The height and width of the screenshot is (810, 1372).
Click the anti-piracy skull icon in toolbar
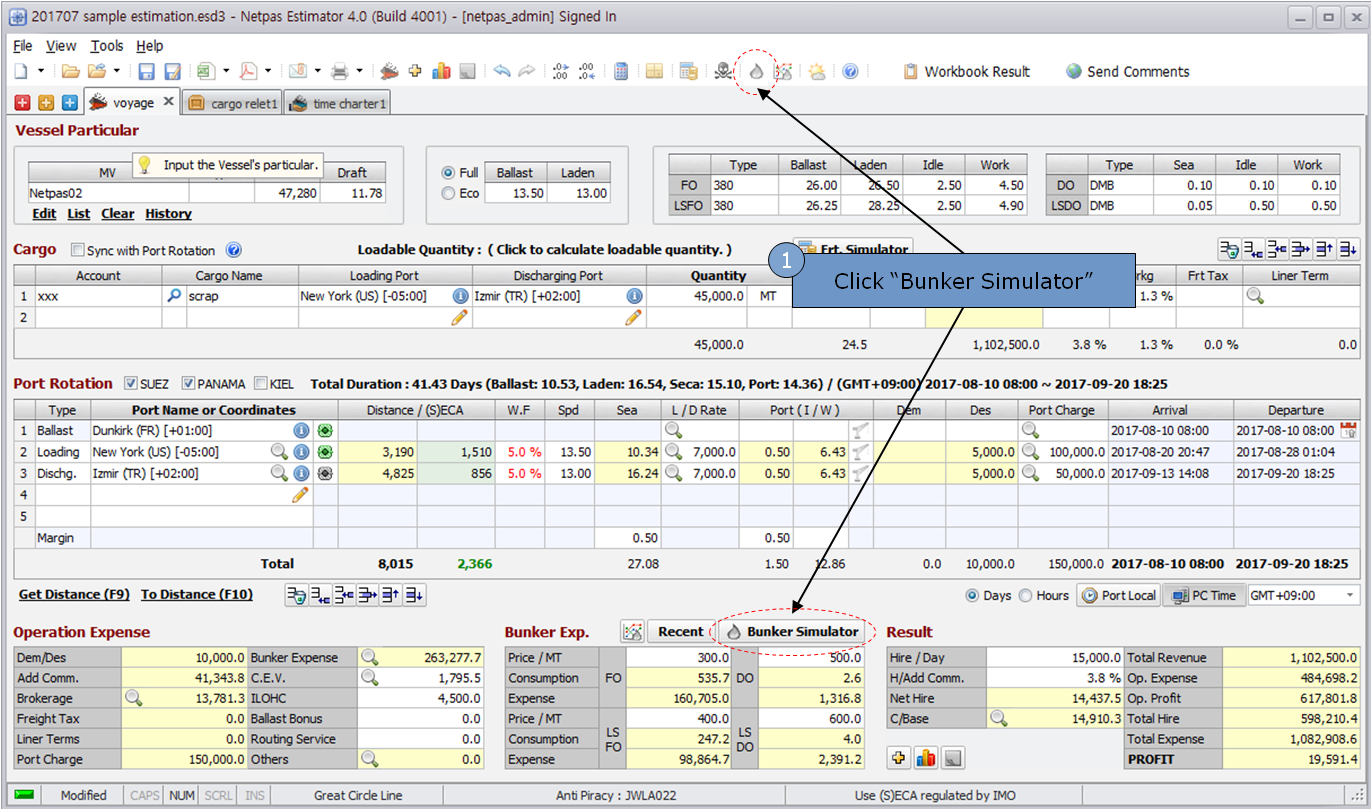point(722,71)
